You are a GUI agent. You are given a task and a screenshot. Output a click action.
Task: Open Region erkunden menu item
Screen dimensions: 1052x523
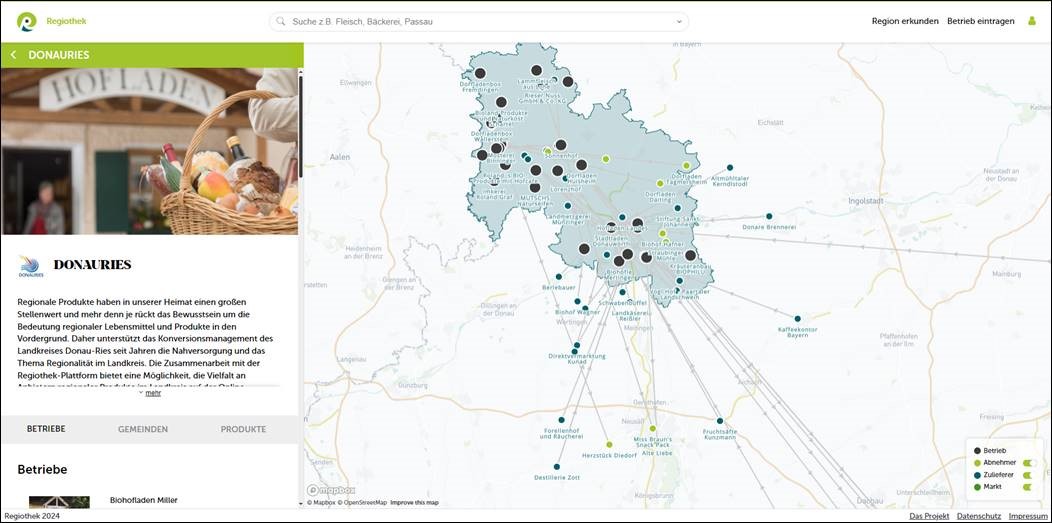click(905, 21)
